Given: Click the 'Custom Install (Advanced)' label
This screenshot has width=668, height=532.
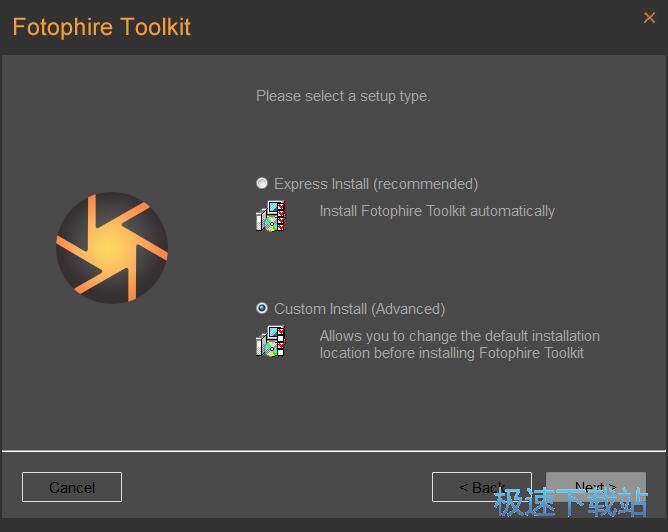Looking at the screenshot, I should 360,309.
